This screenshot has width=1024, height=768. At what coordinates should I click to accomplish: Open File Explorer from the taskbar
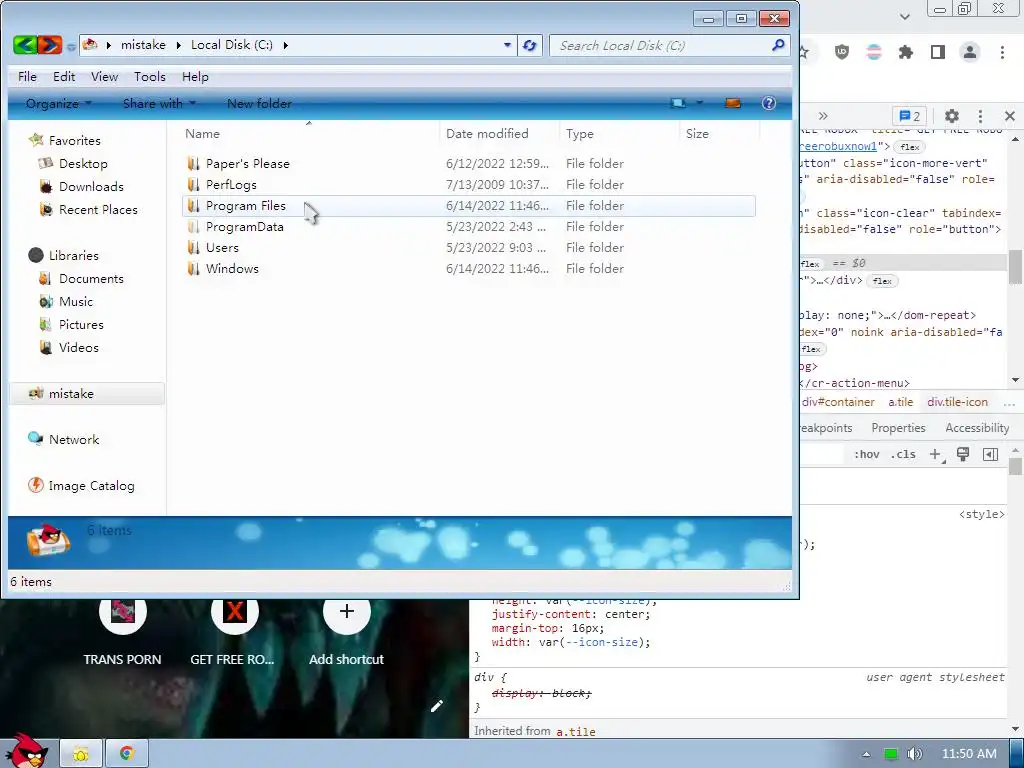[81, 754]
